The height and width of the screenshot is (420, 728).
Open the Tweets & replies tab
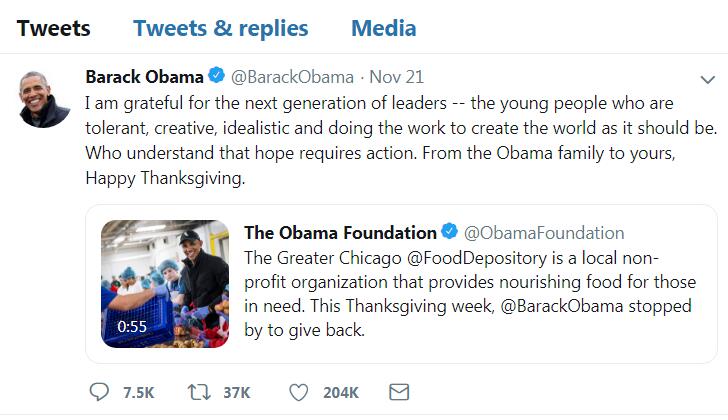[x=221, y=28]
